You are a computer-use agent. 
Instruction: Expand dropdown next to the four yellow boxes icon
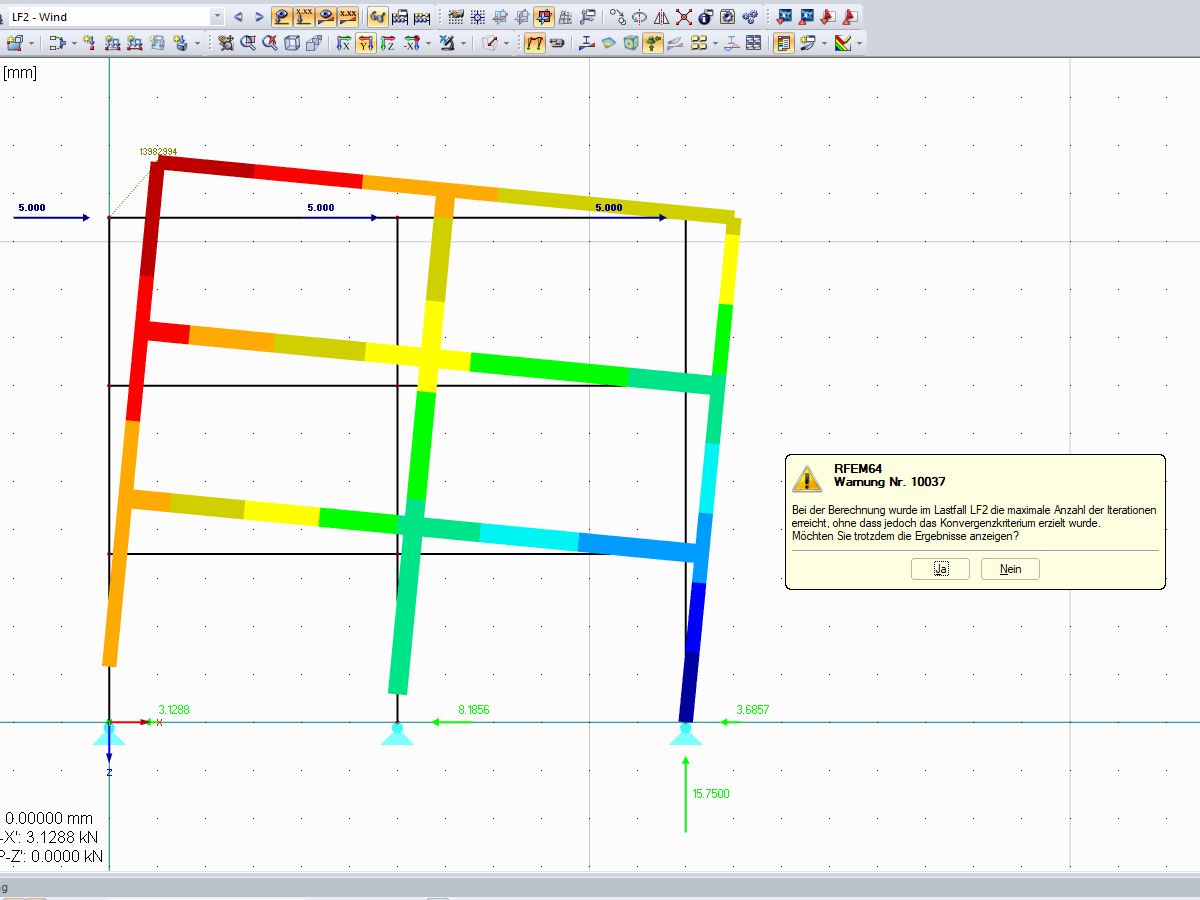click(x=715, y=43)
